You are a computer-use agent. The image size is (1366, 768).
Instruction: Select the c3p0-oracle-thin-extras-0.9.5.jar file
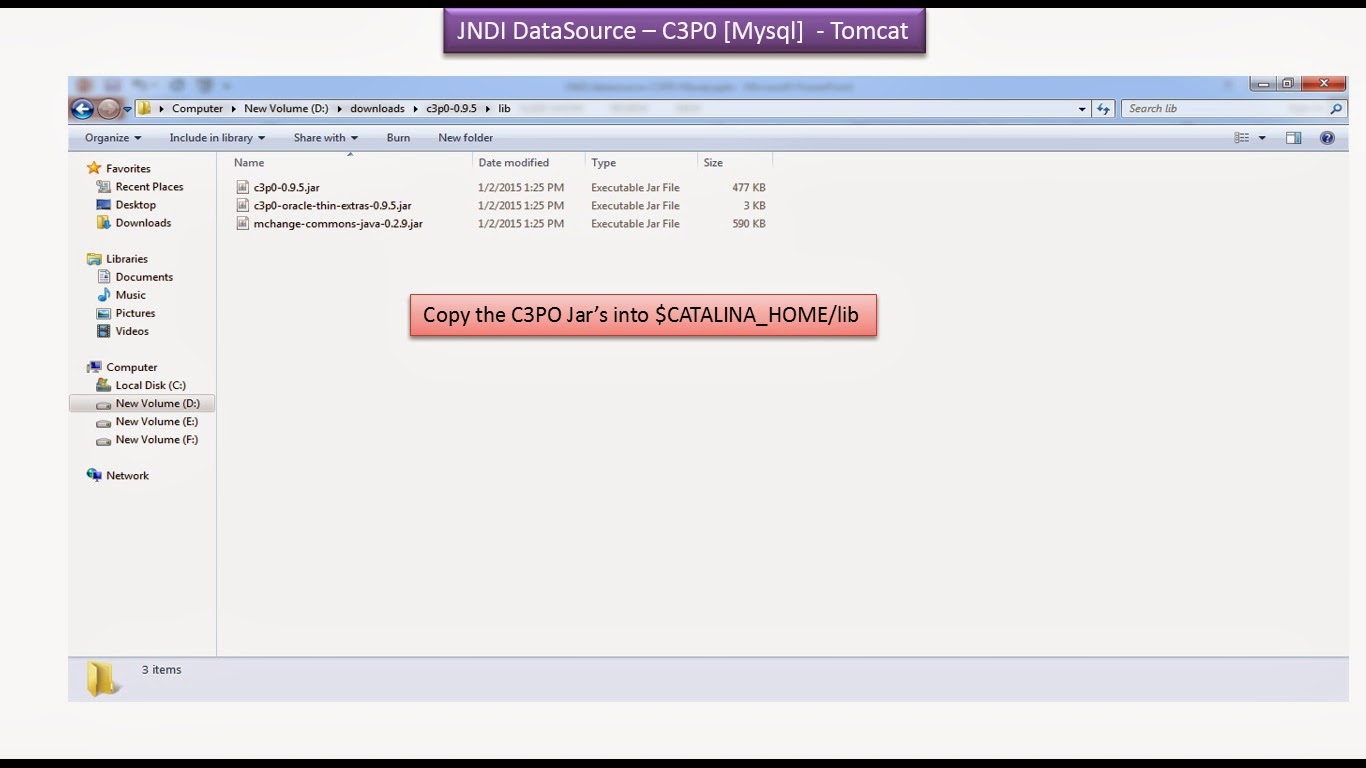pyautogui.click(x=332, y=205)
